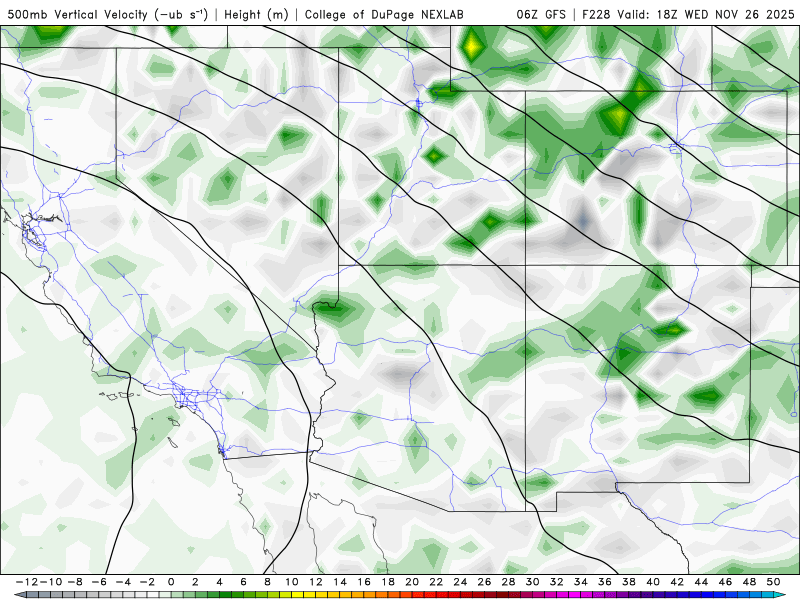The height and width of the screenshot is (600, 800).
Task: Click the "16" colorbar label
Action: (x=364, y=582)
